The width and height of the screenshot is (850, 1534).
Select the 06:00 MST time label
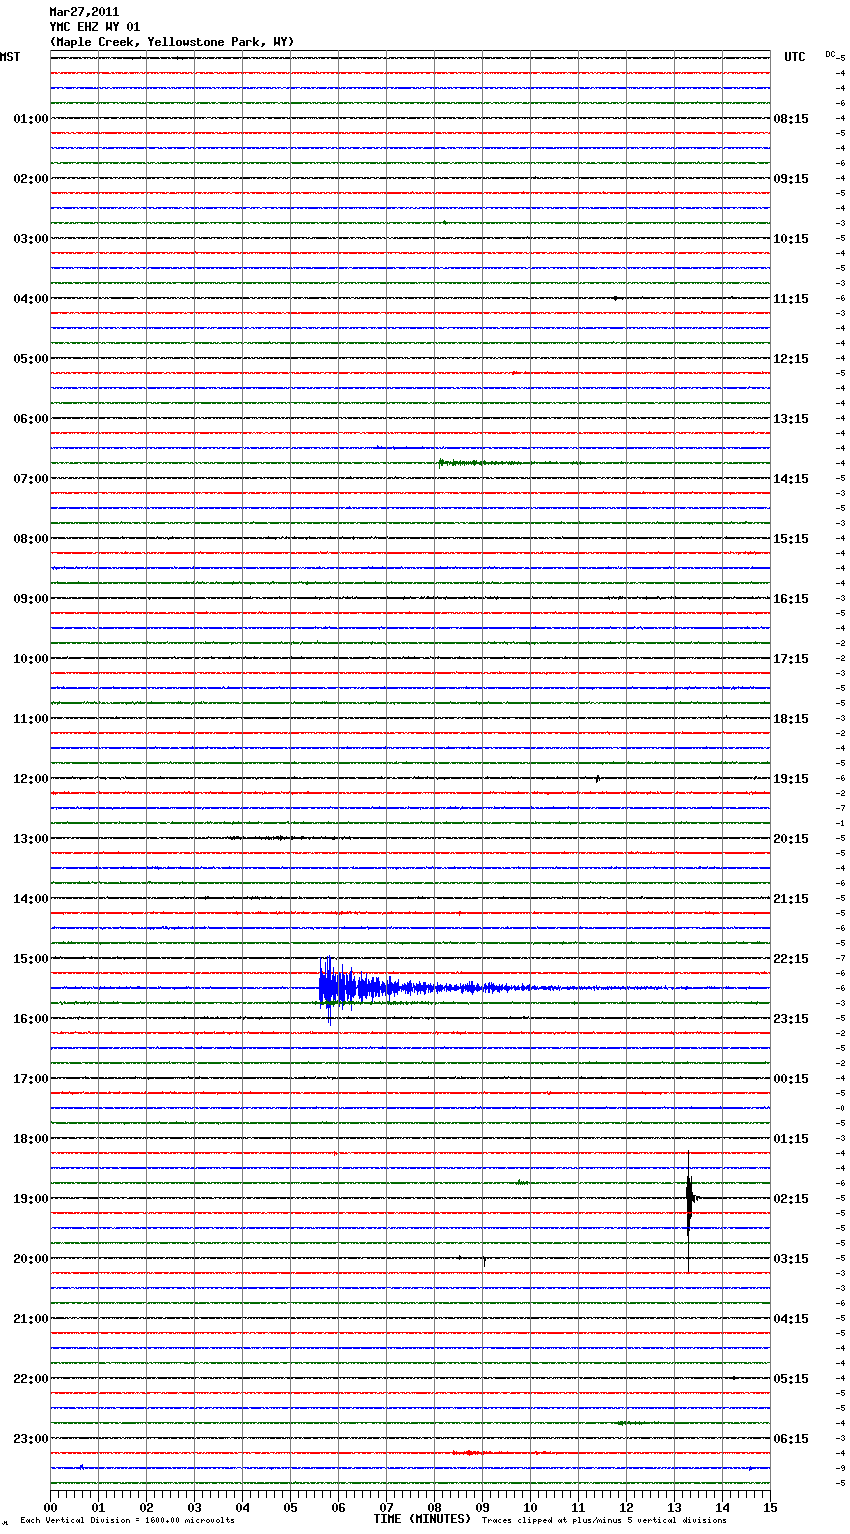31,419
